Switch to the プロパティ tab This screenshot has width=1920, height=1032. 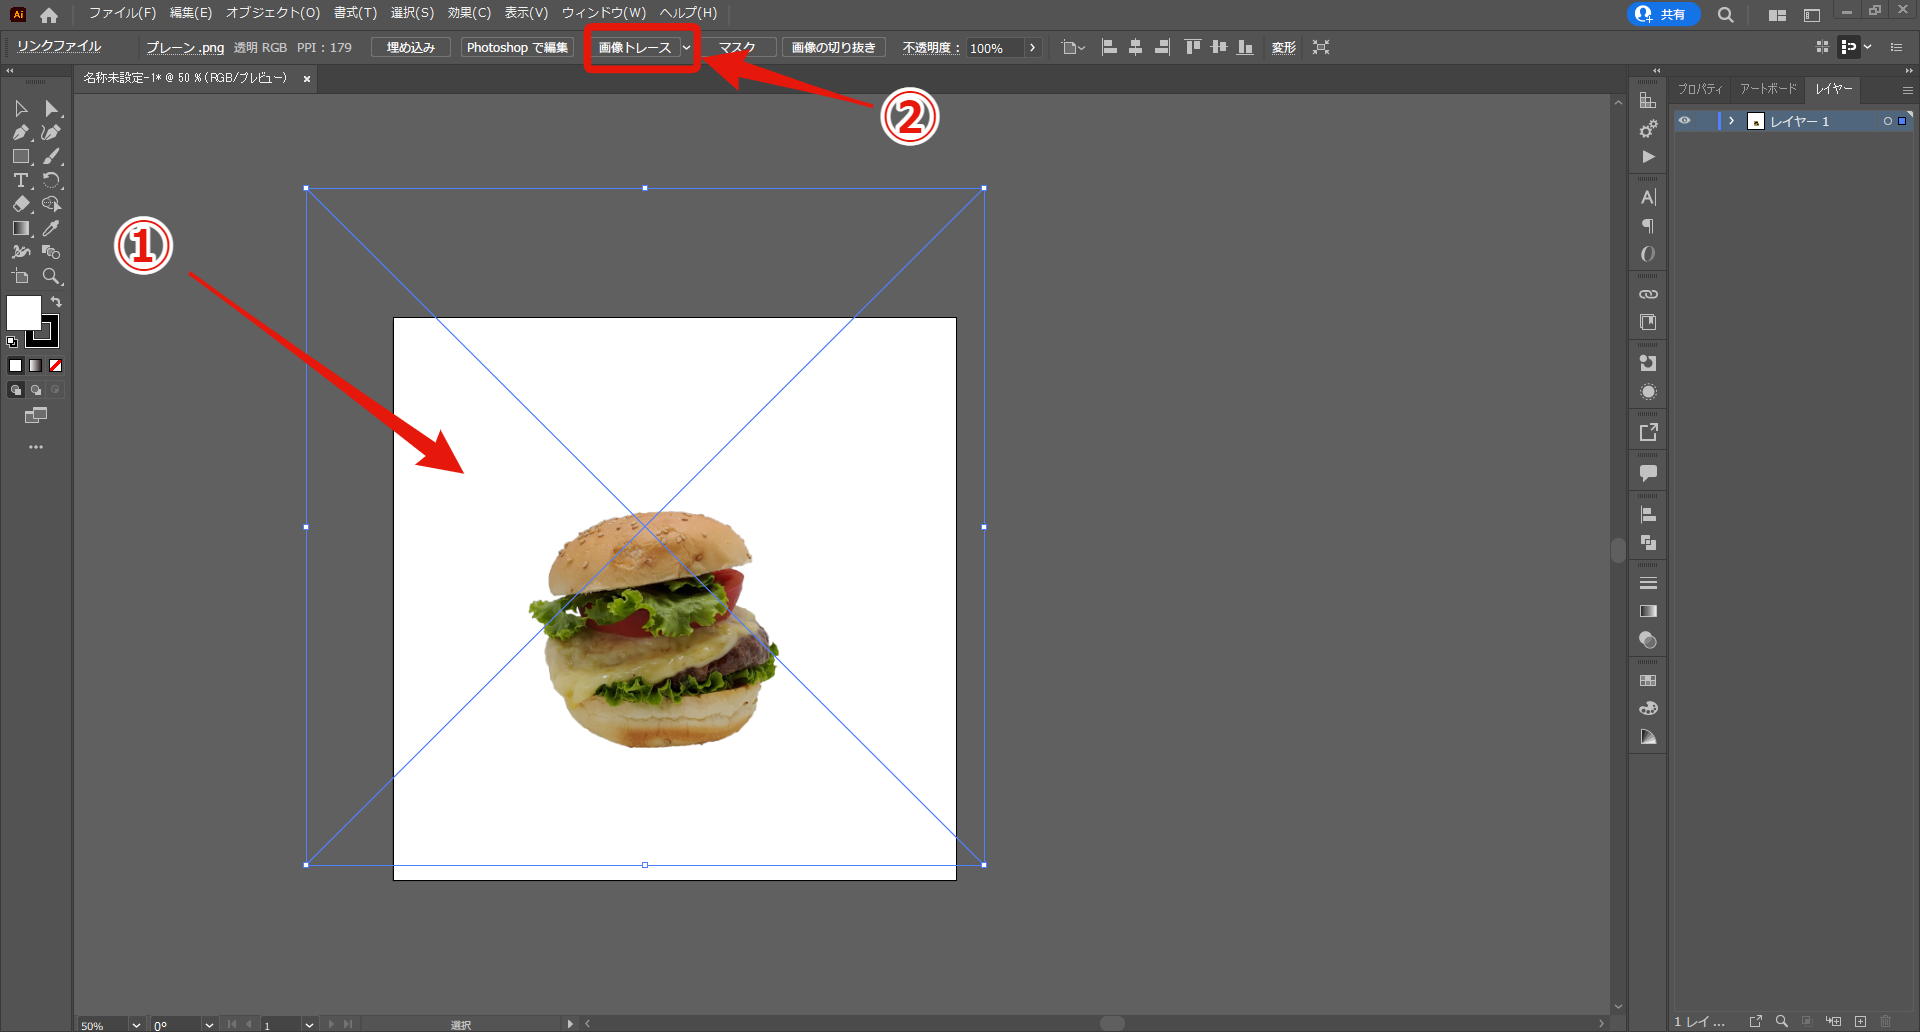1700,89
